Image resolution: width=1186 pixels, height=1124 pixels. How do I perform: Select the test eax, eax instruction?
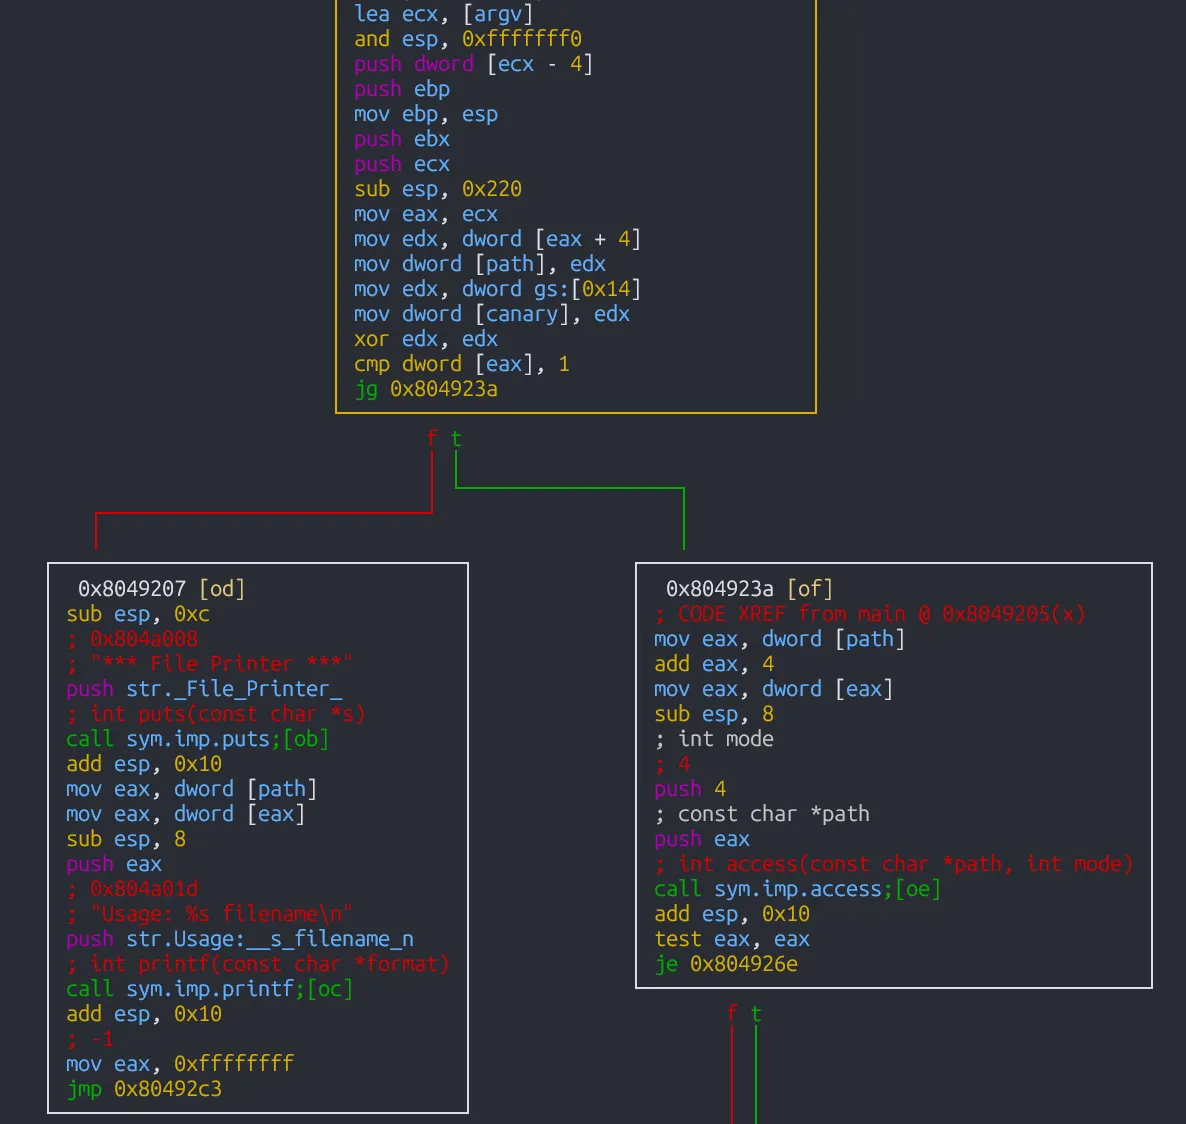[732, 939]
